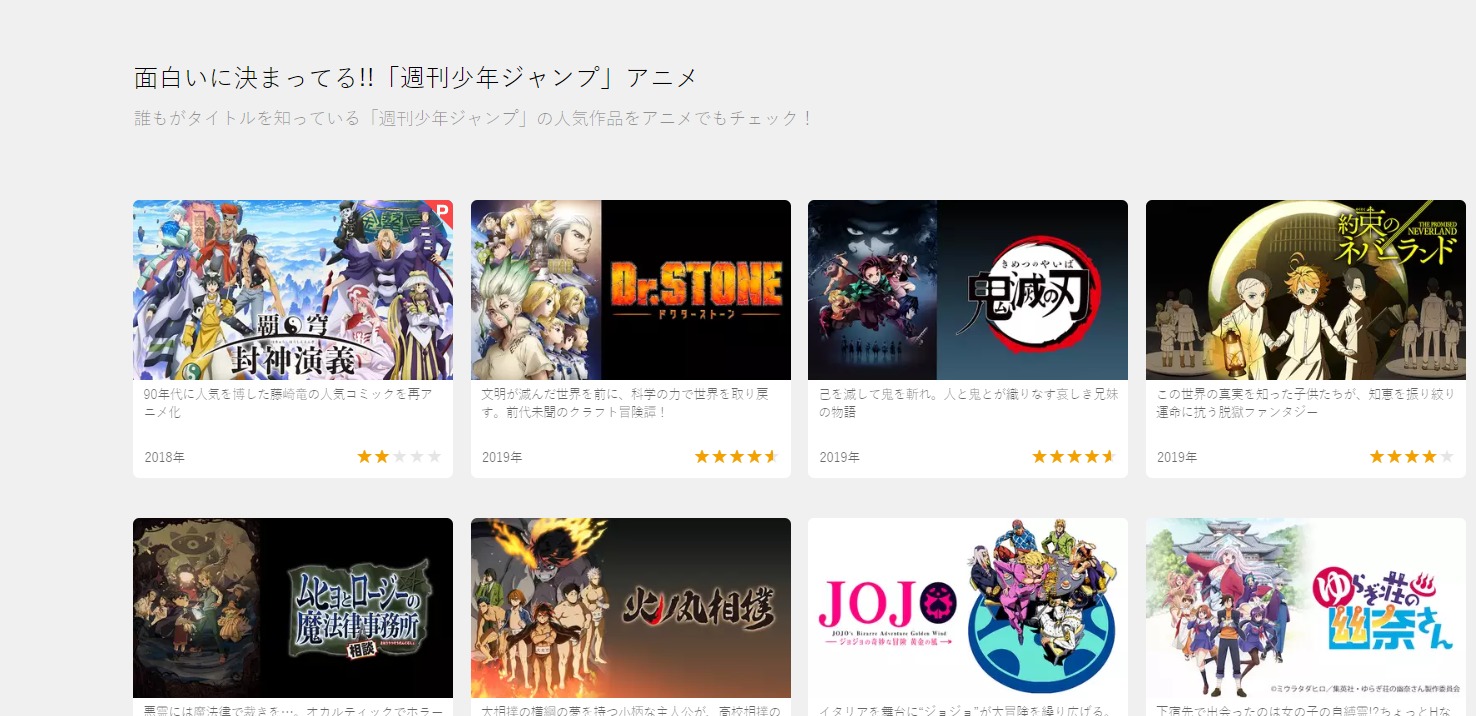Click the two-star rating on 封神演義 card
The image size is (1476, 716).
pyautogui.click(x=399, y=457)
